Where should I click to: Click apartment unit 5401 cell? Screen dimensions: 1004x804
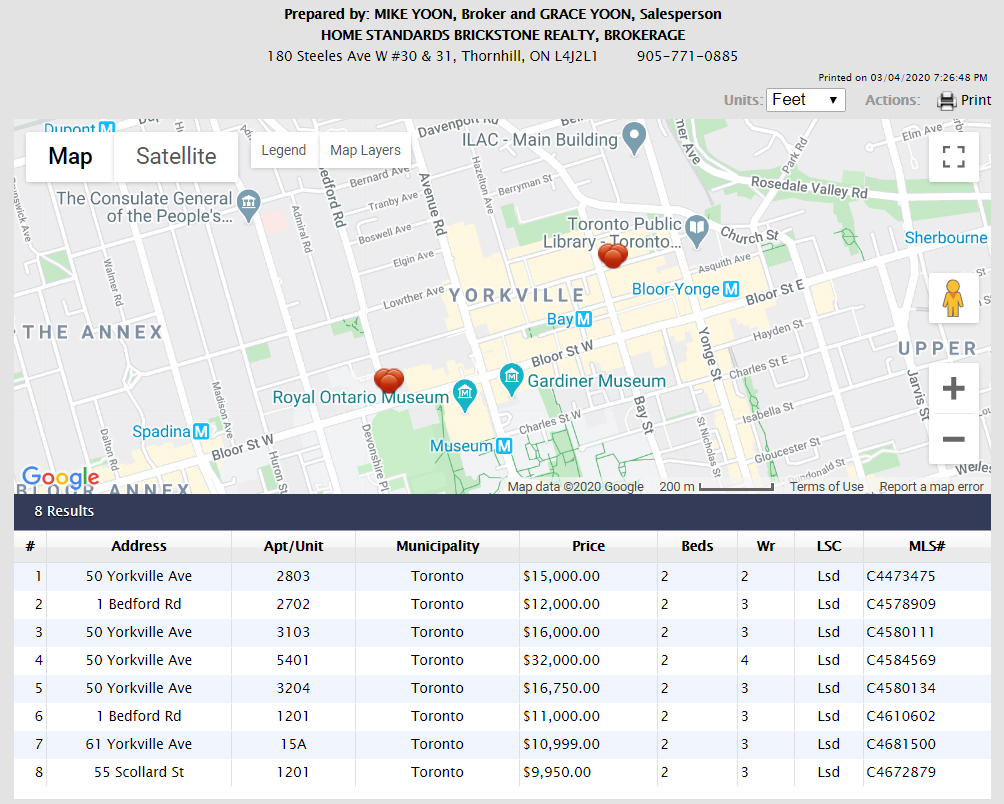(293, 660)
